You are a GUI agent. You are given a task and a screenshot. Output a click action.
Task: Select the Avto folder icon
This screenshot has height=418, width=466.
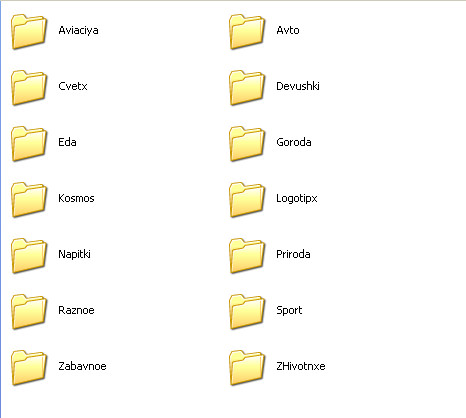247,32
